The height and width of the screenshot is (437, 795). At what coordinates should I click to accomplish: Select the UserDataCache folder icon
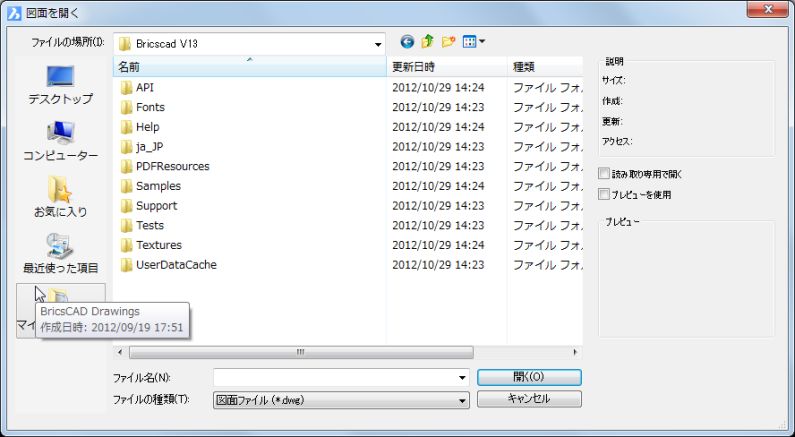point(126,265)
